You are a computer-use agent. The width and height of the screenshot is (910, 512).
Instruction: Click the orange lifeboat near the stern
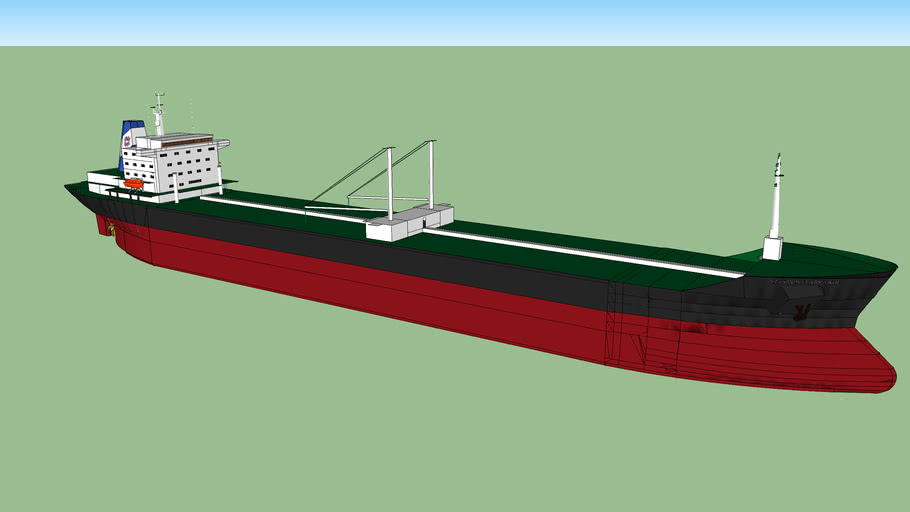tap(134, 184)
